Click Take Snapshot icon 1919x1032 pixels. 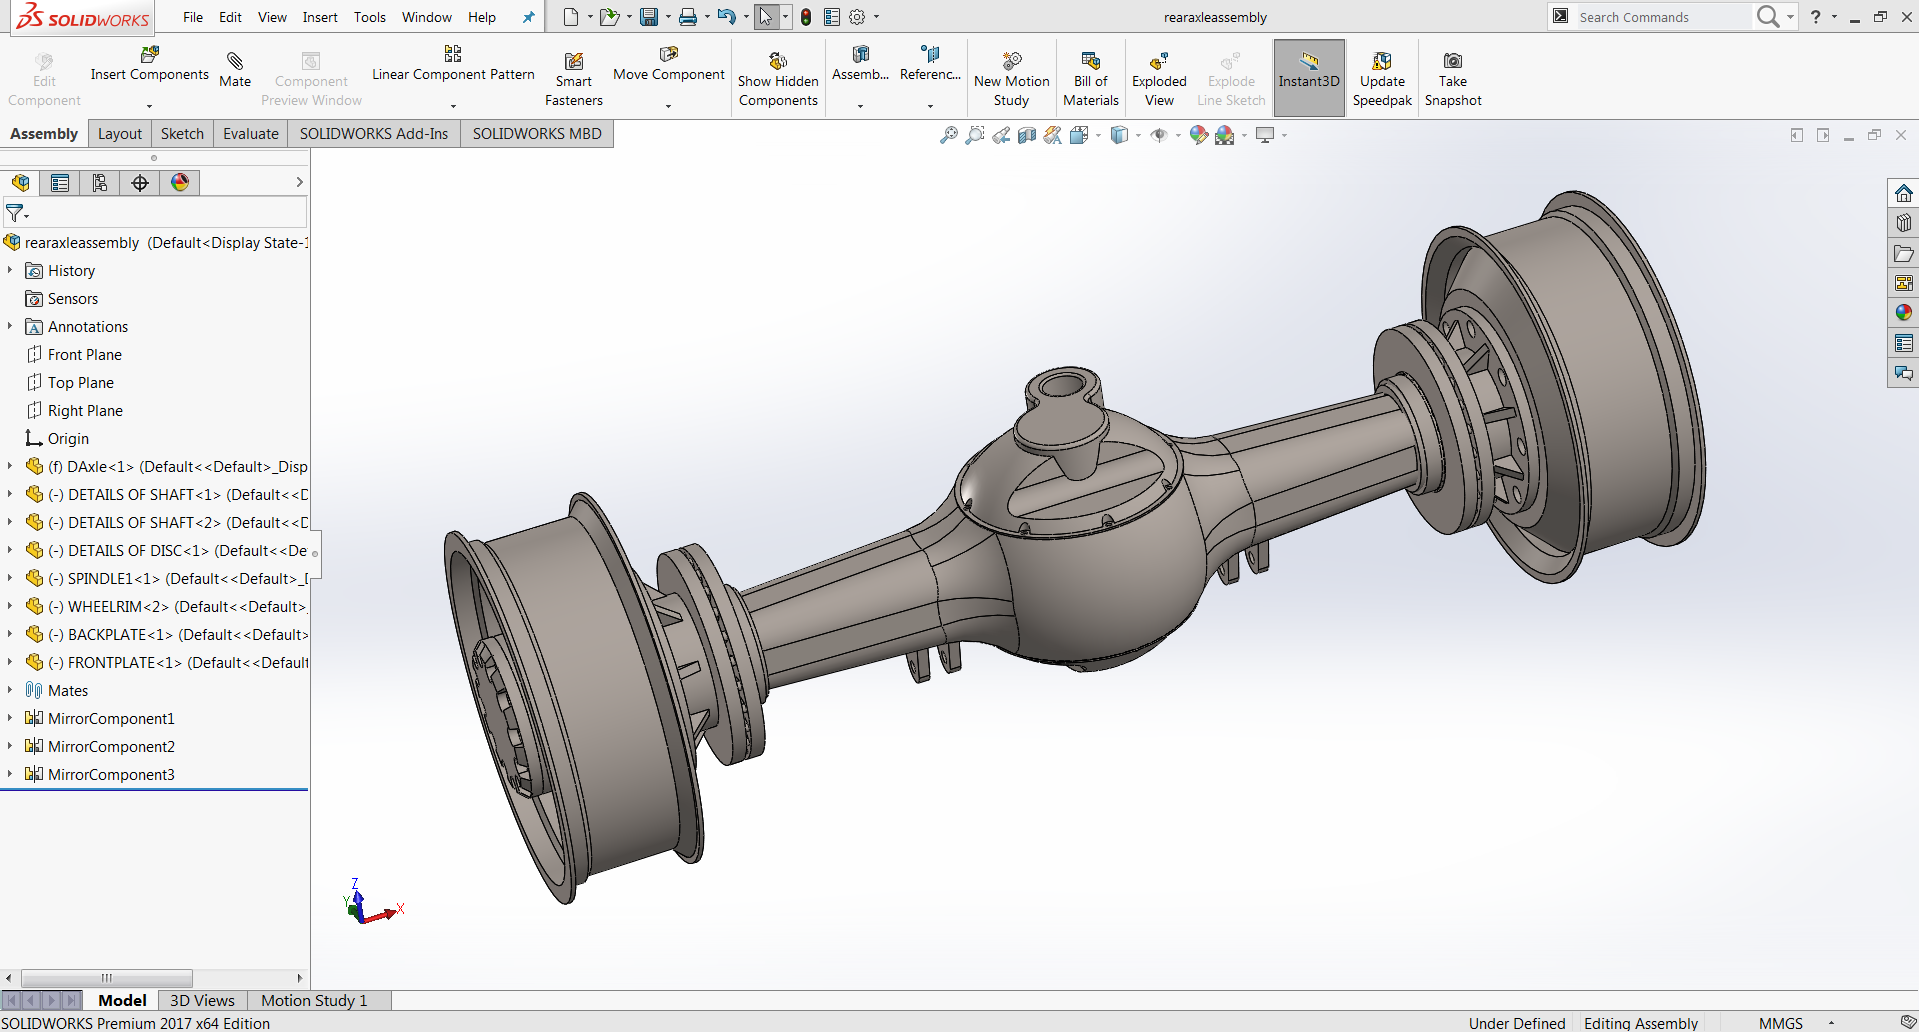[1452, 62]
